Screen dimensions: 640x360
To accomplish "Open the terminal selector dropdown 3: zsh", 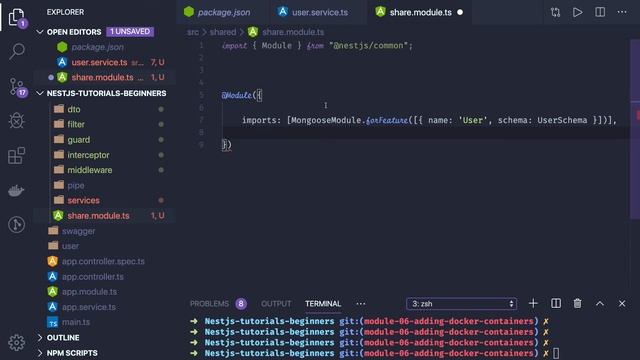I will click(462, 304).
